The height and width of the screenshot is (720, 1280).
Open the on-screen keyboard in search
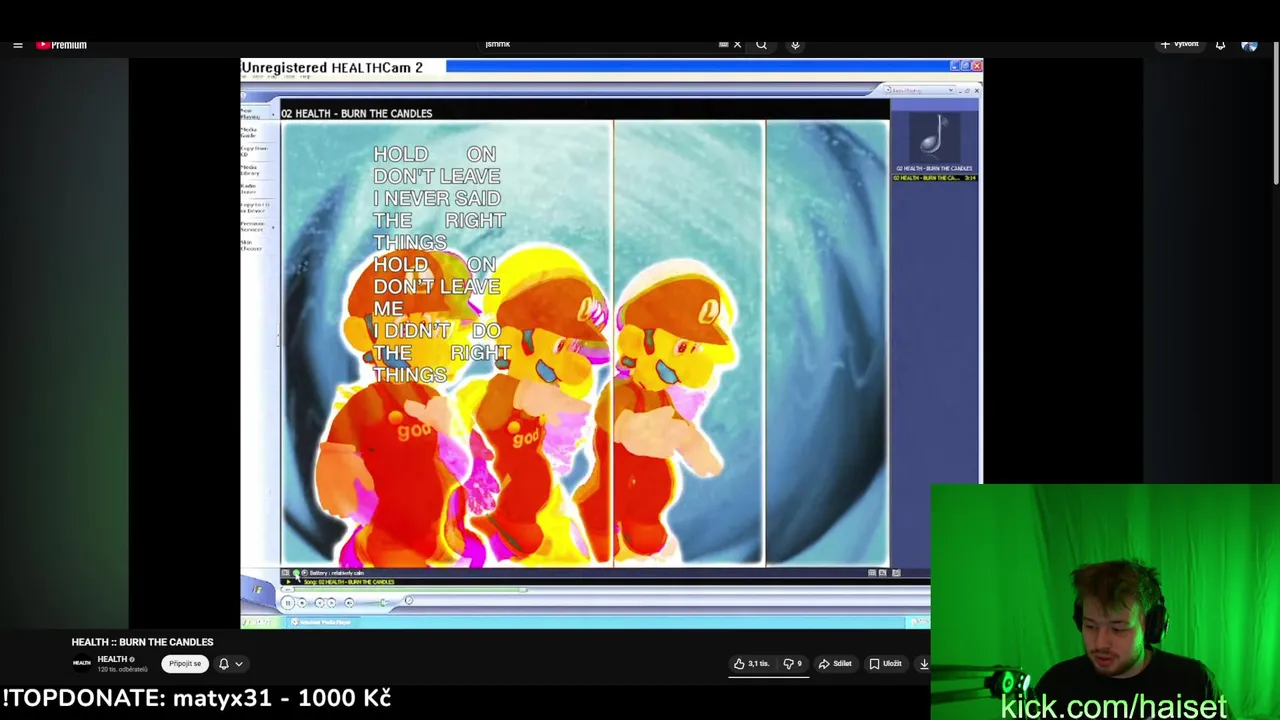tap(723, 44)
